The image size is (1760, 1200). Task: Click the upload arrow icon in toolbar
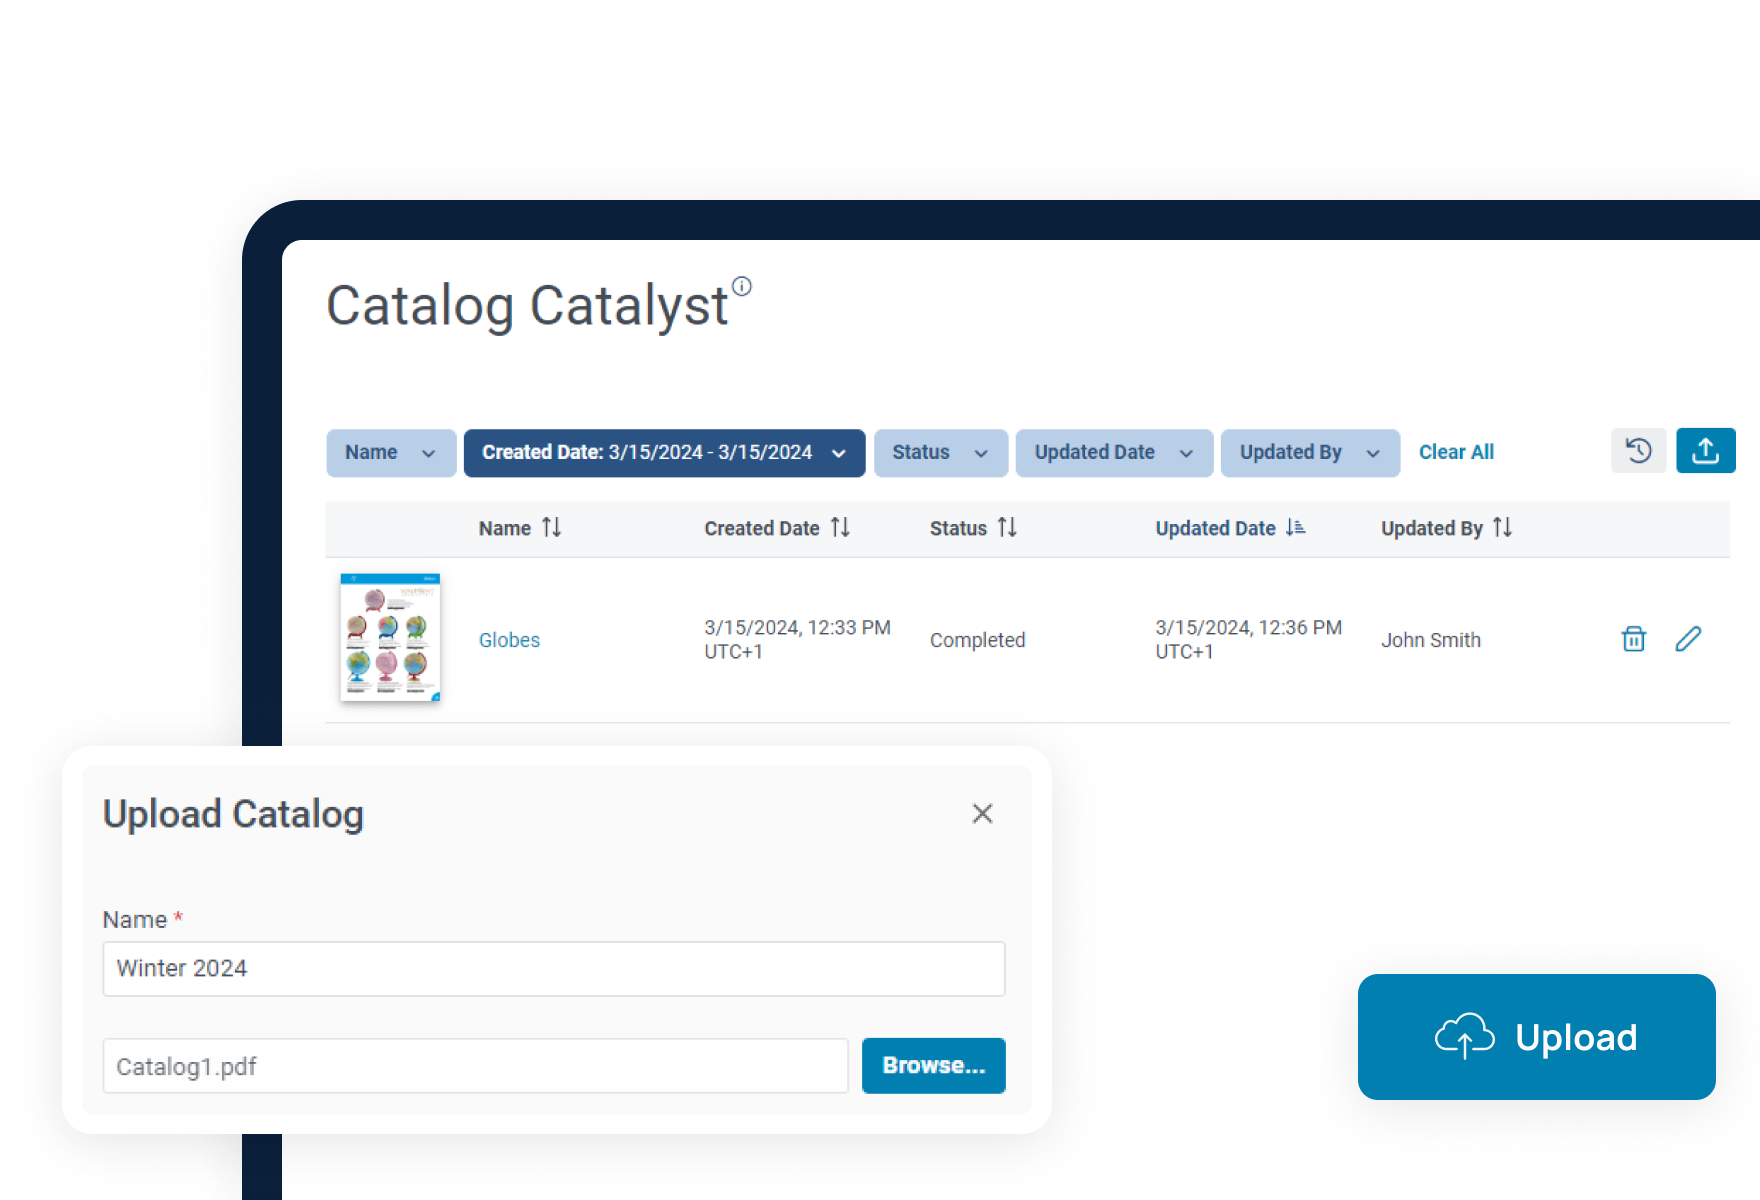point(1705,451)
